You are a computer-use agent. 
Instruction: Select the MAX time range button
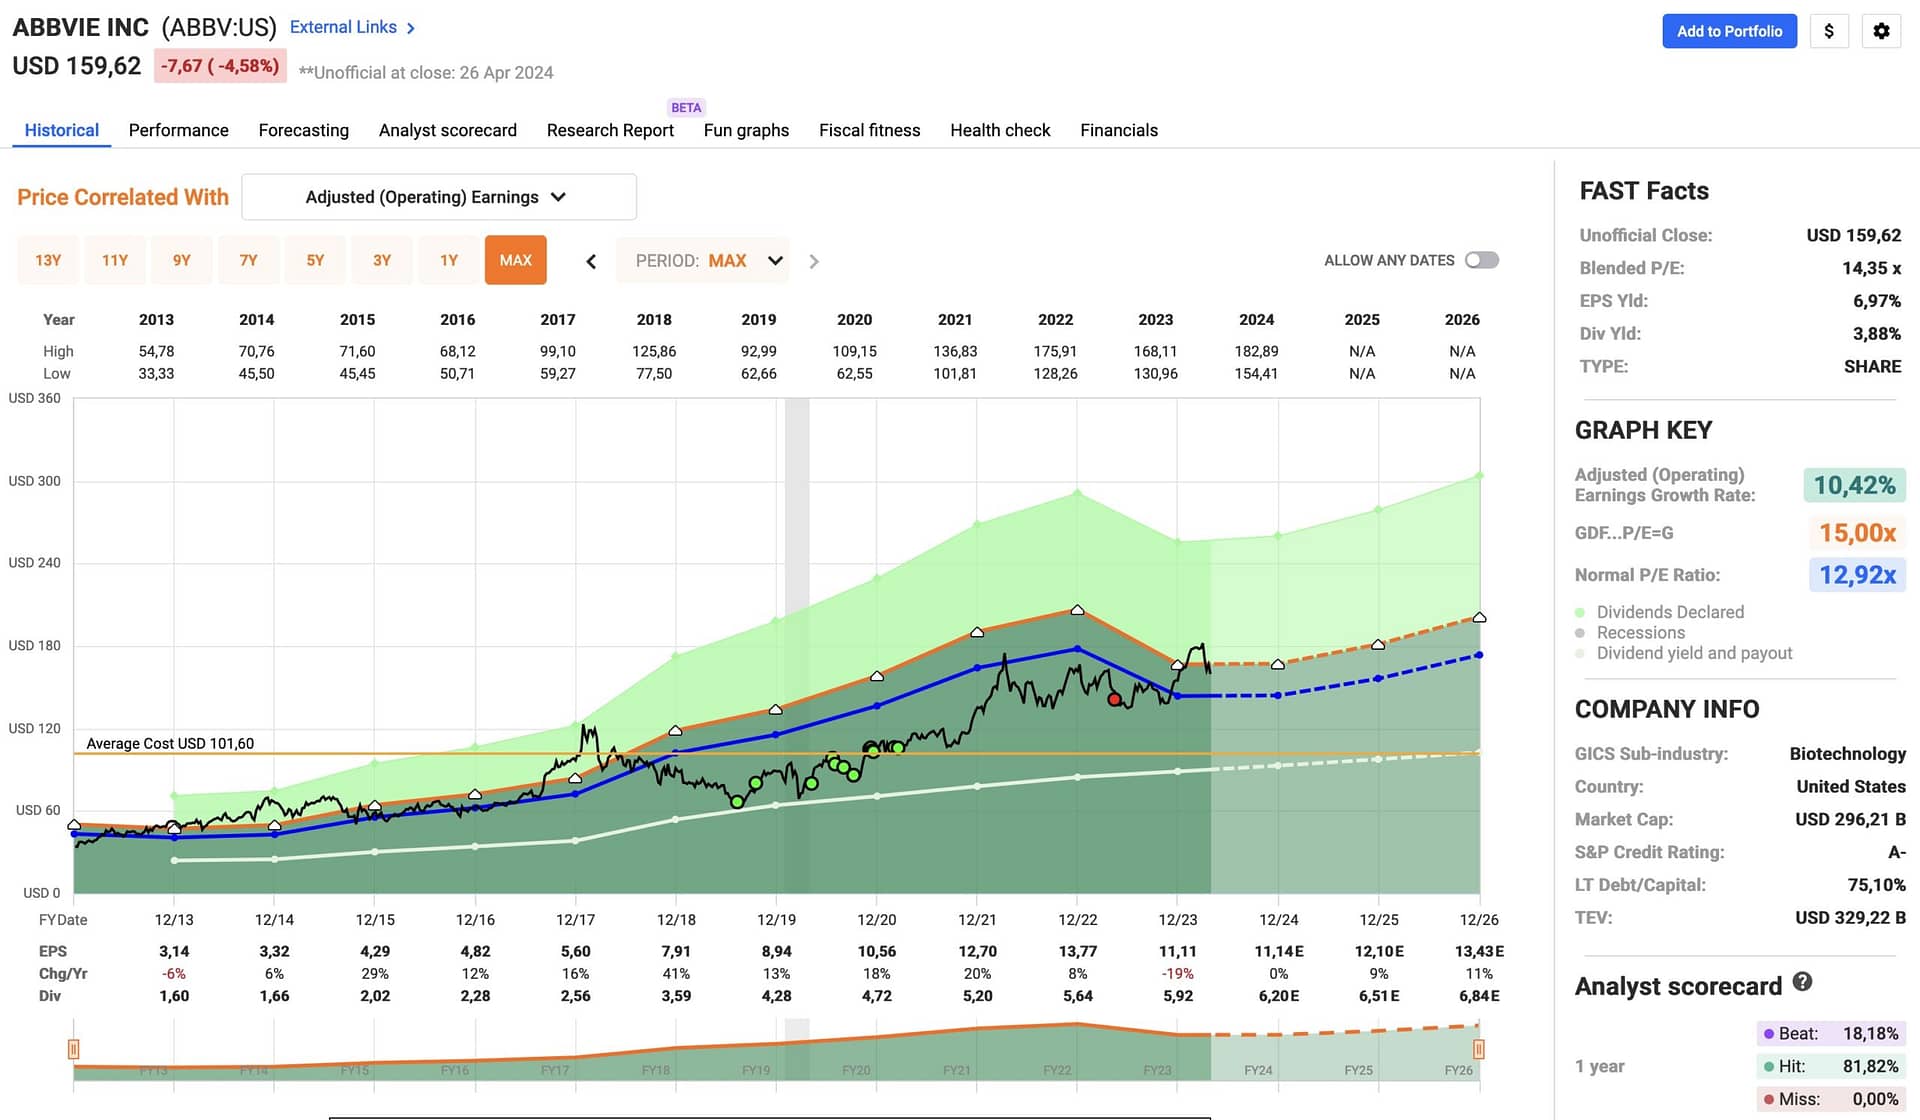(516, 260)
